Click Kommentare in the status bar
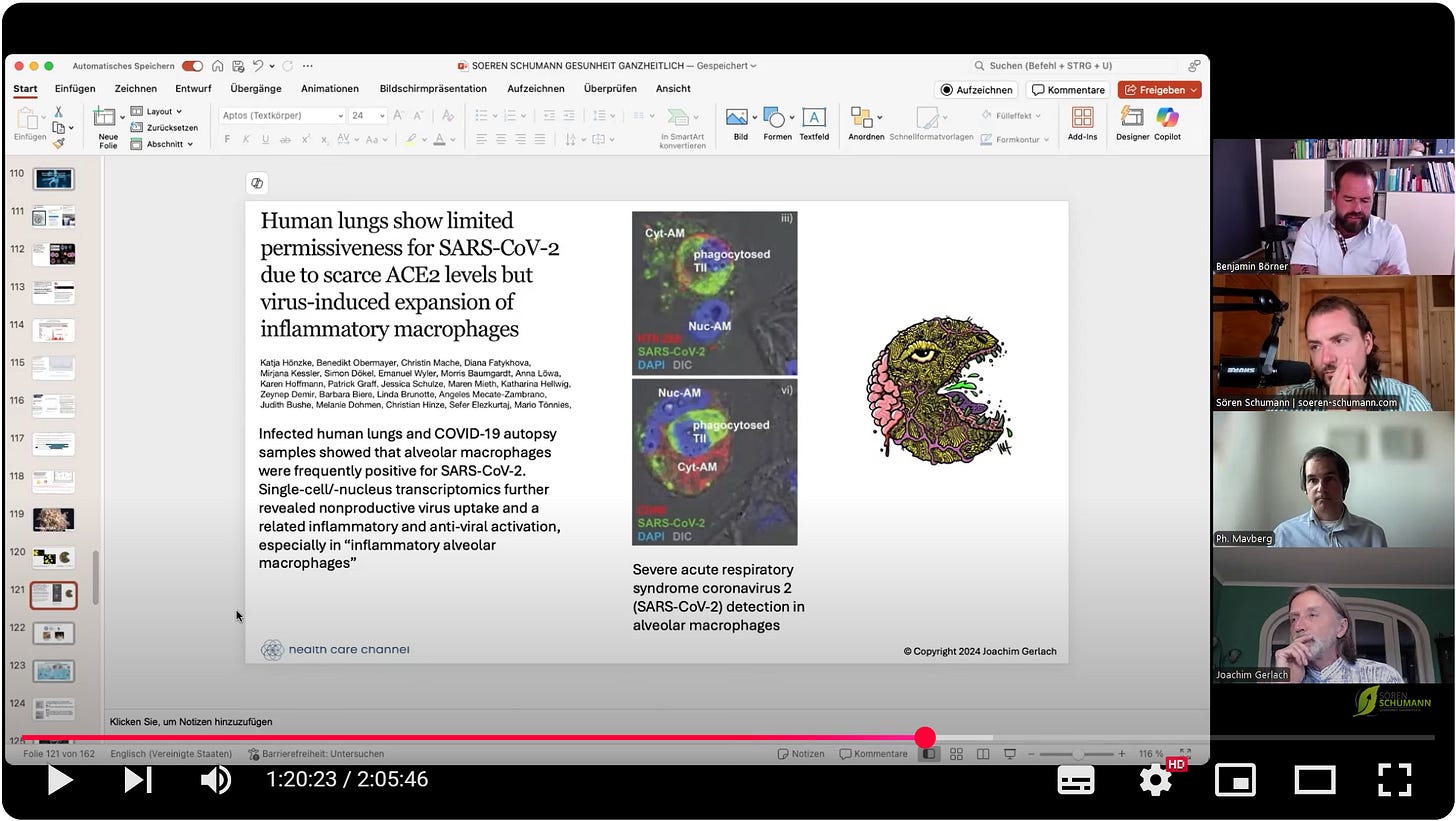Image resolution: width=1456 pixels, height=821 pixels. (x=874, y=754)
